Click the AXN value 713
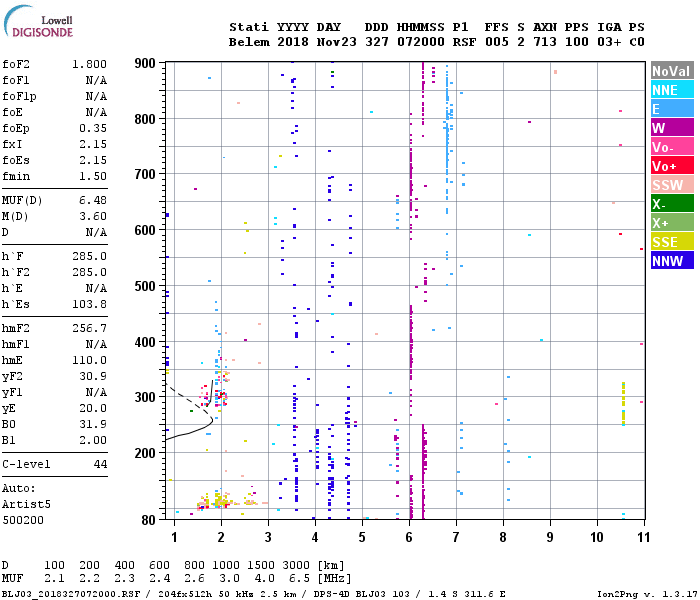Image resolution: width=700 pixels, height=600 pixels. 545,42
